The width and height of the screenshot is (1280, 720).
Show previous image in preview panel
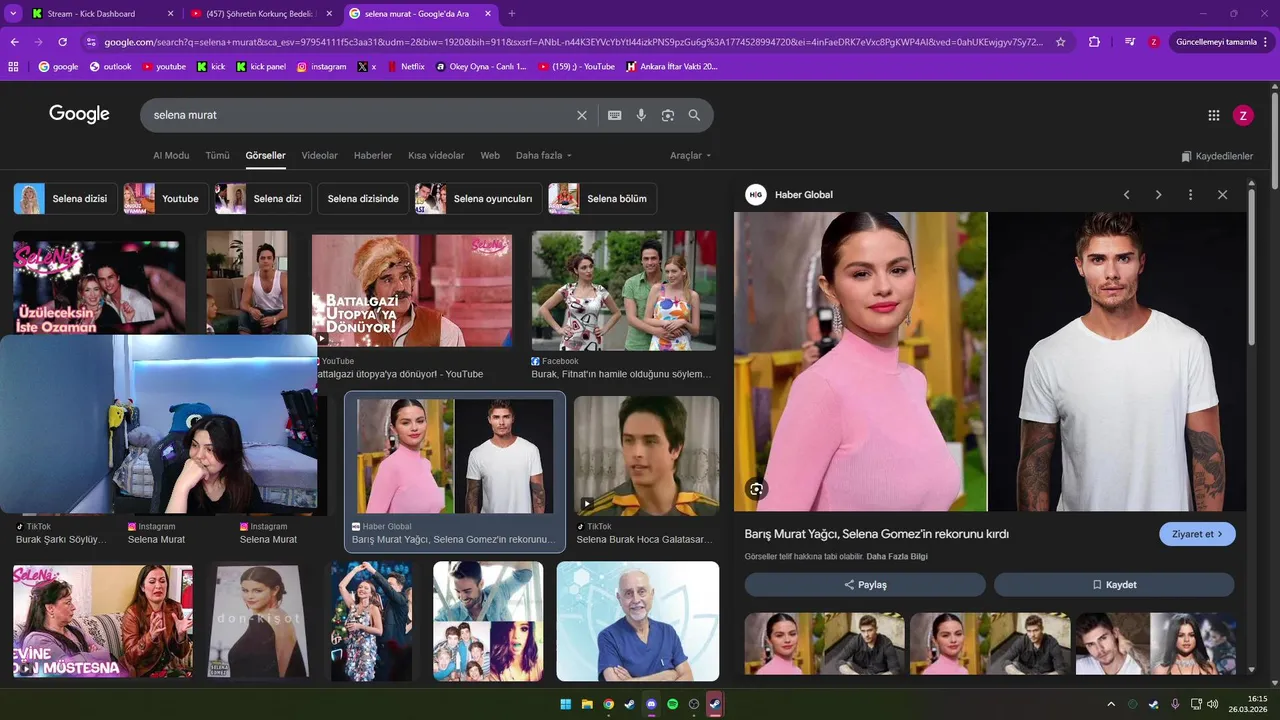(x=1127, y=195)
